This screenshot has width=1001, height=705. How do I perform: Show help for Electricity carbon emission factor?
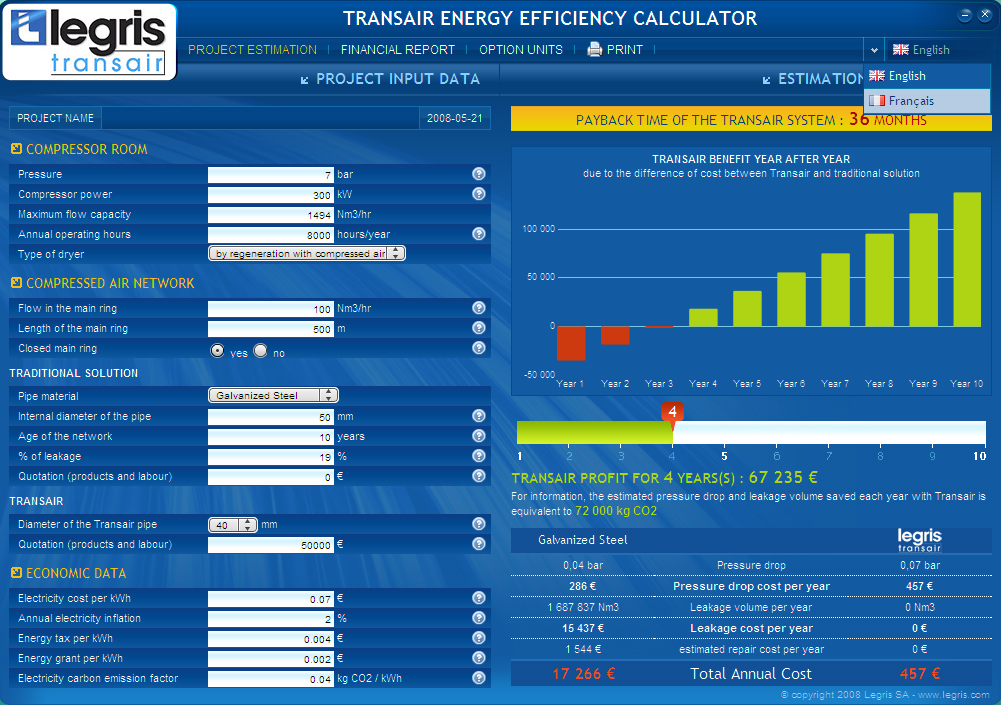tap(479, 678)
